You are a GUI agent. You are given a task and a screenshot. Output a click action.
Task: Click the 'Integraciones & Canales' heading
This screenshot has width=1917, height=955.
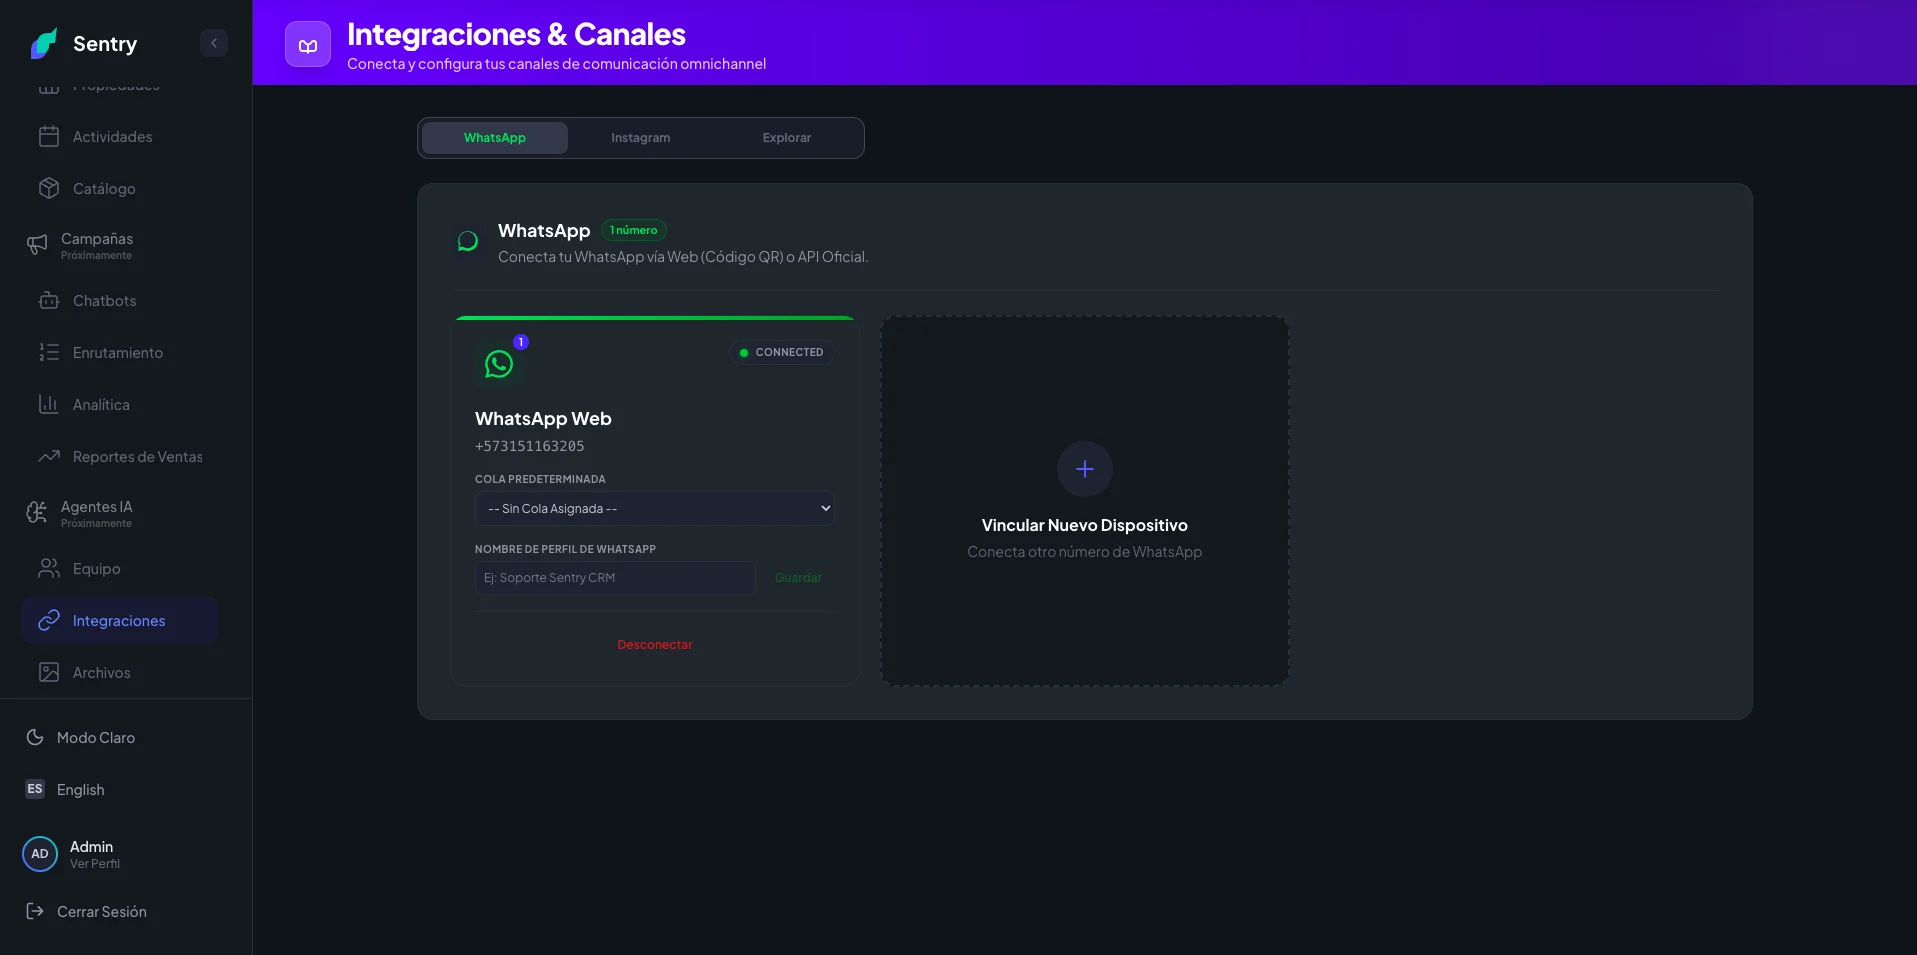(516, 34)
